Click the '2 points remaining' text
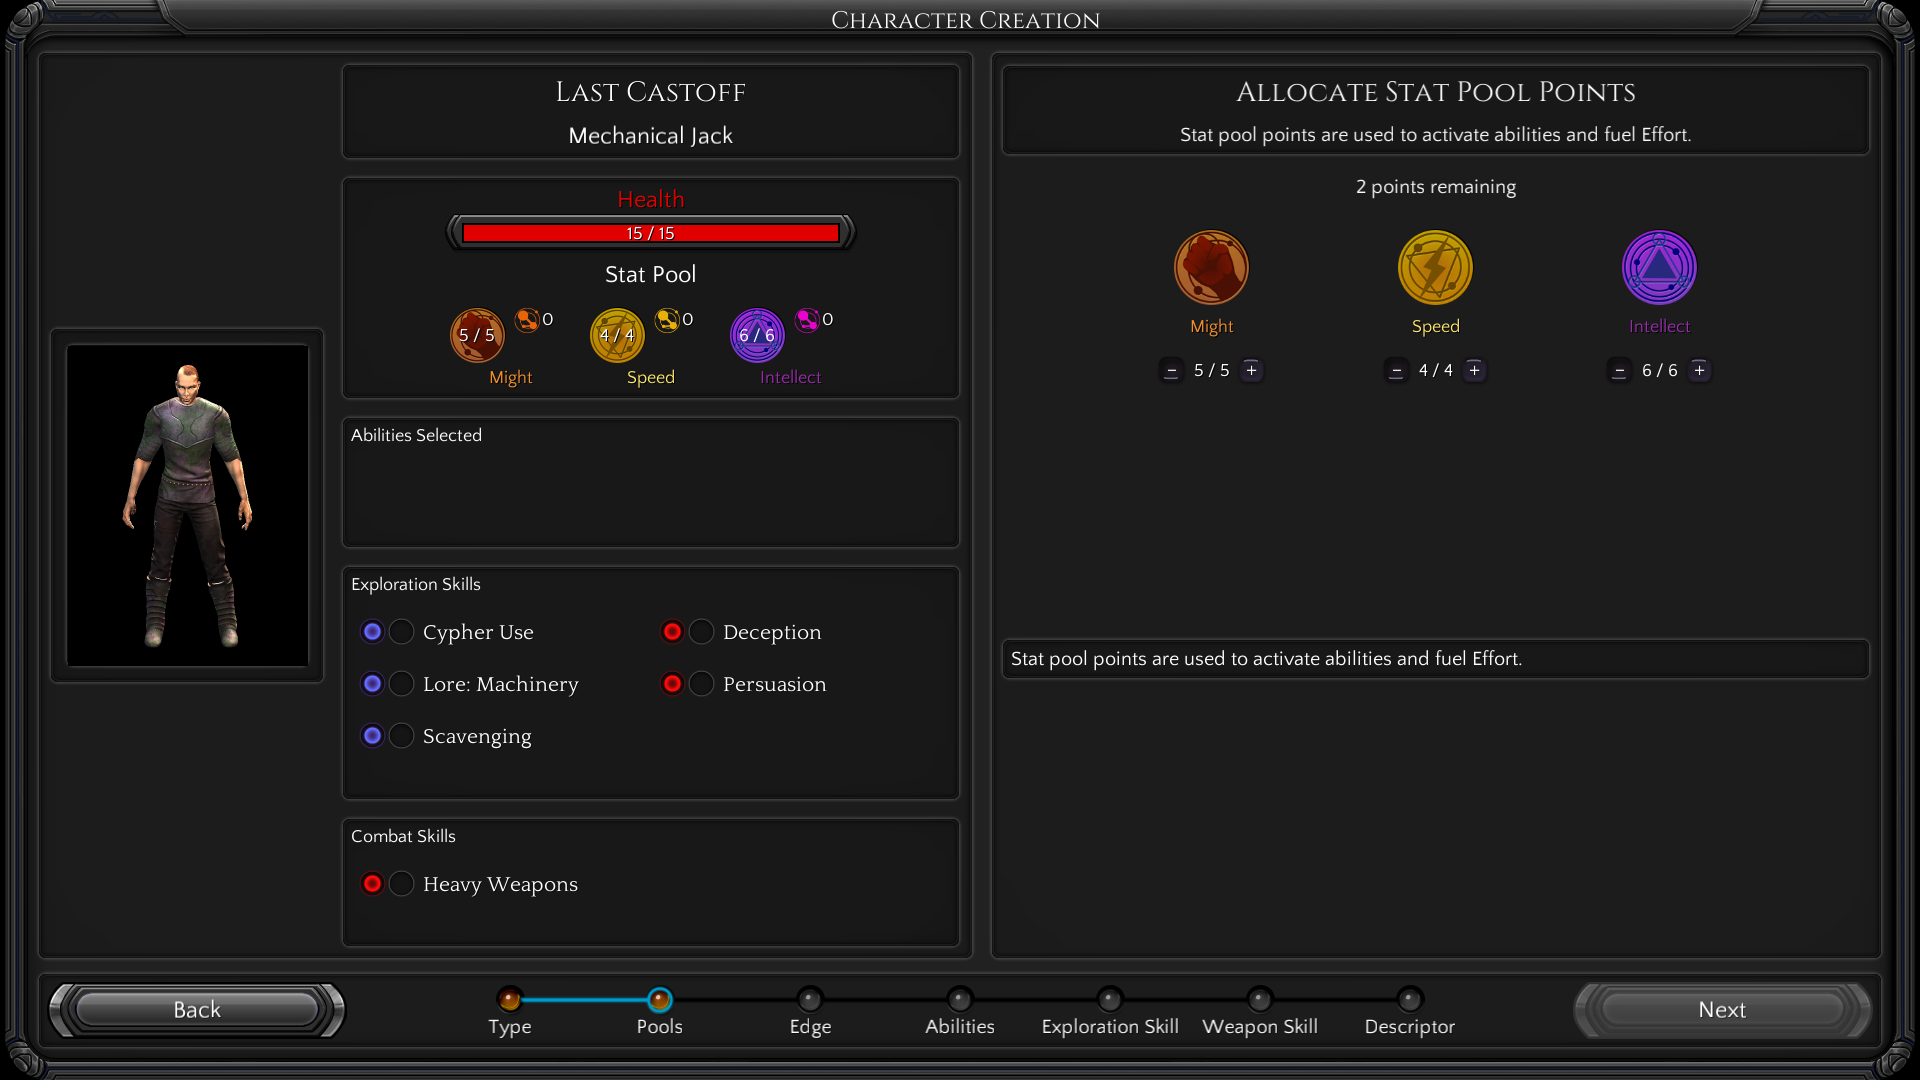Viewport: 1920px width, 1080px height. click(1435, 187)
